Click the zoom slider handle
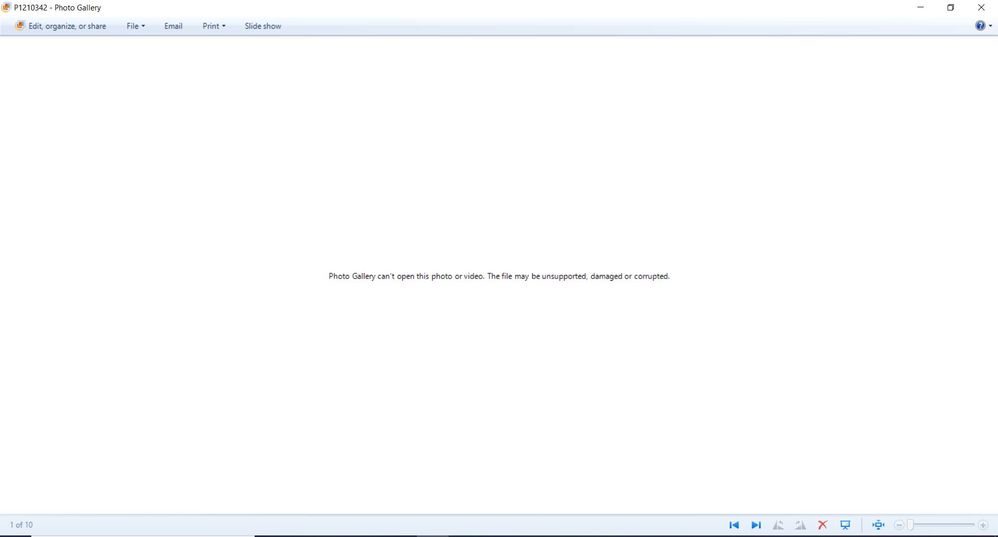 [x=911, y=525]
